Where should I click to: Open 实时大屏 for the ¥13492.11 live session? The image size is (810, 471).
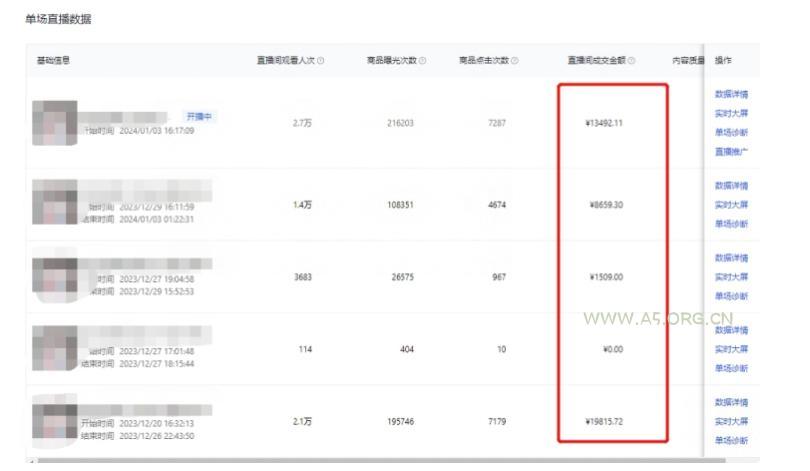[731, 113]
